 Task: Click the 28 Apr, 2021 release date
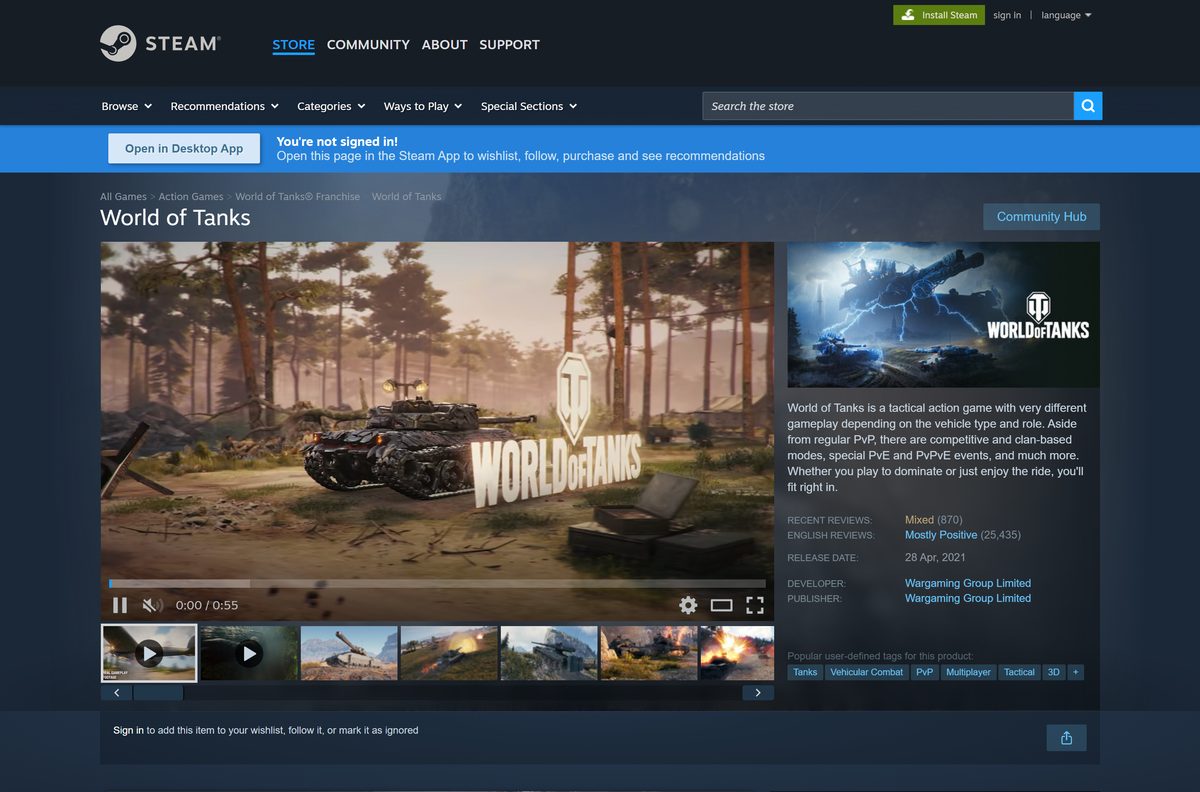(x=935, y=557)
